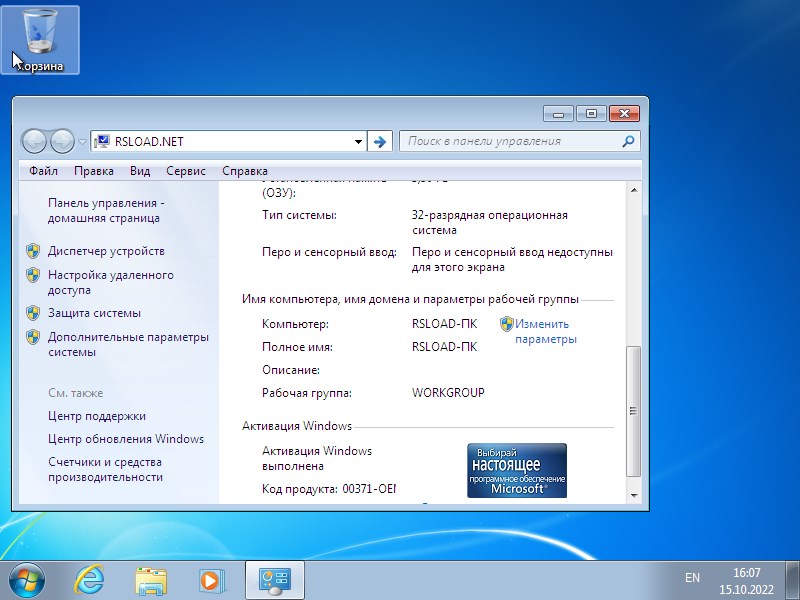Open the Вид menu

click(140, 171)
